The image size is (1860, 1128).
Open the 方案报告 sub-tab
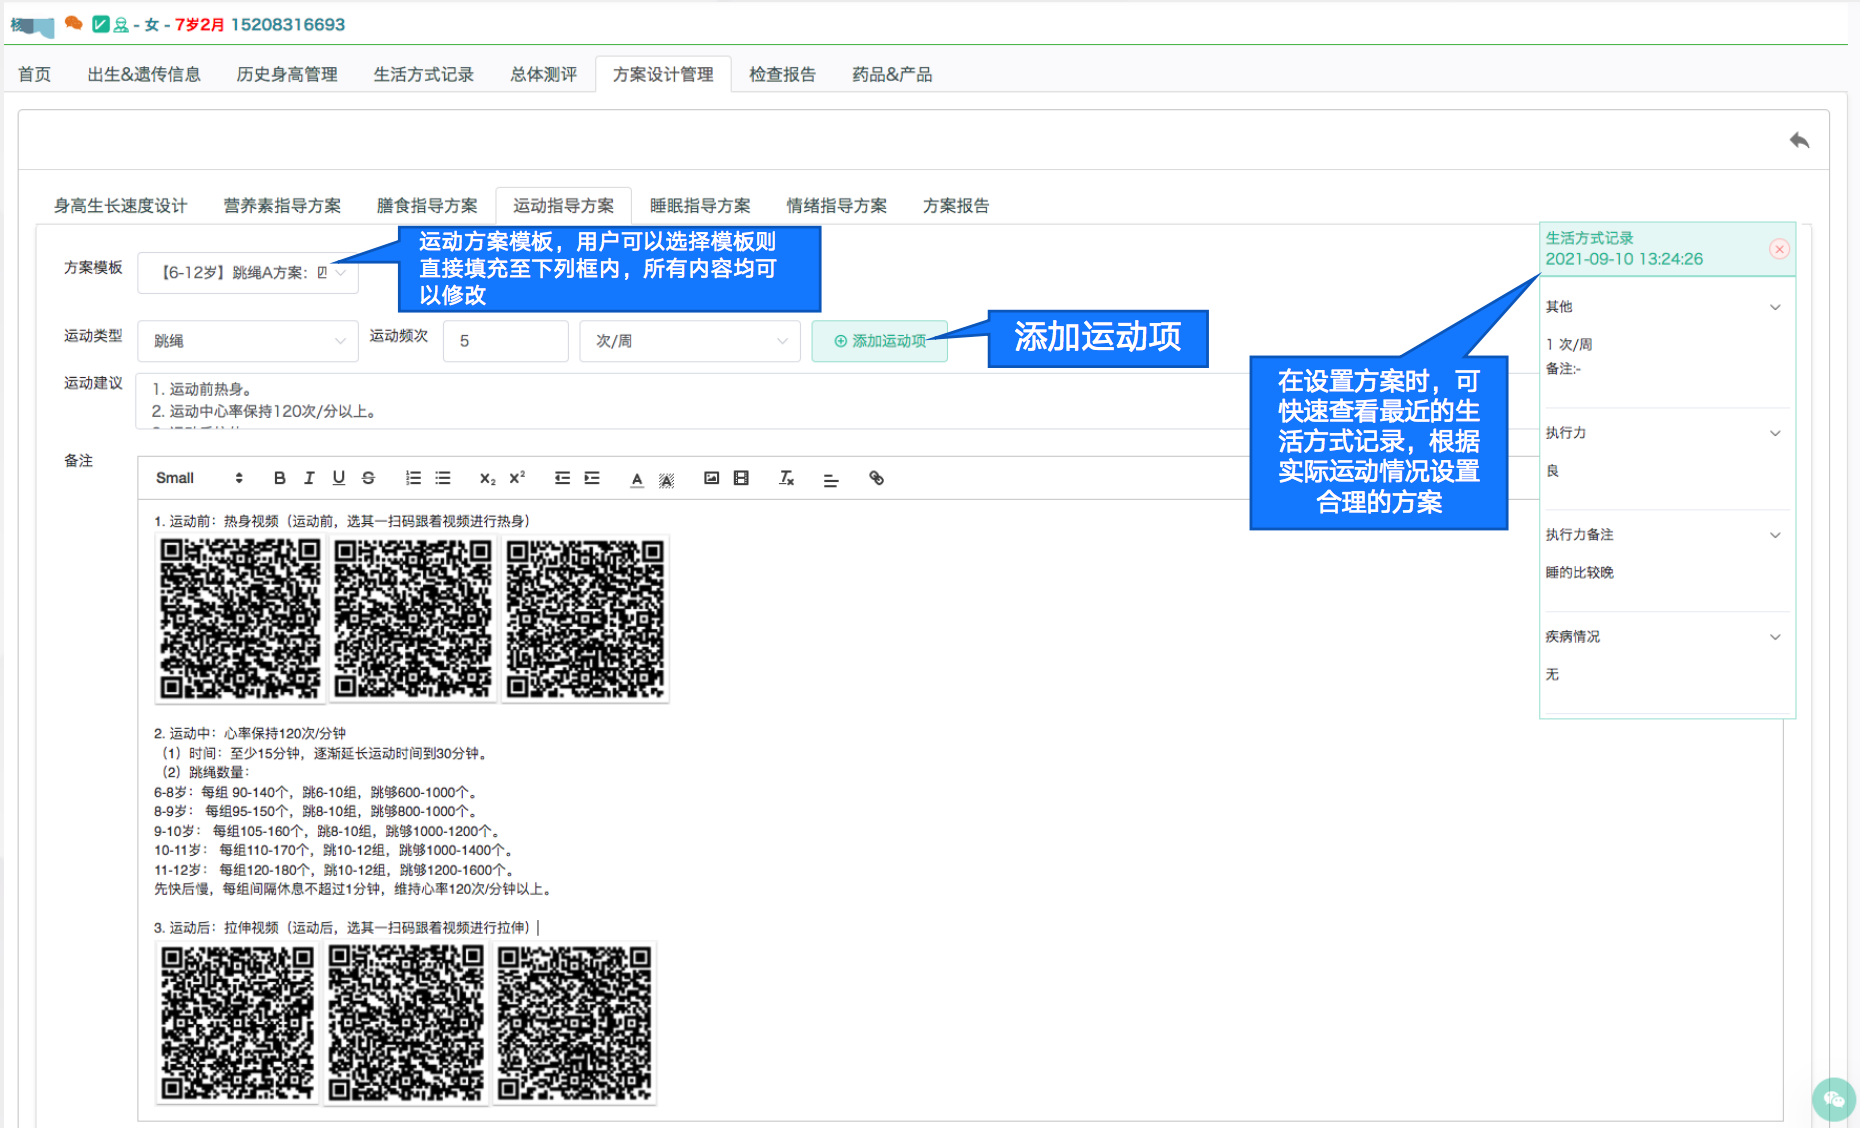coord(956,205)
